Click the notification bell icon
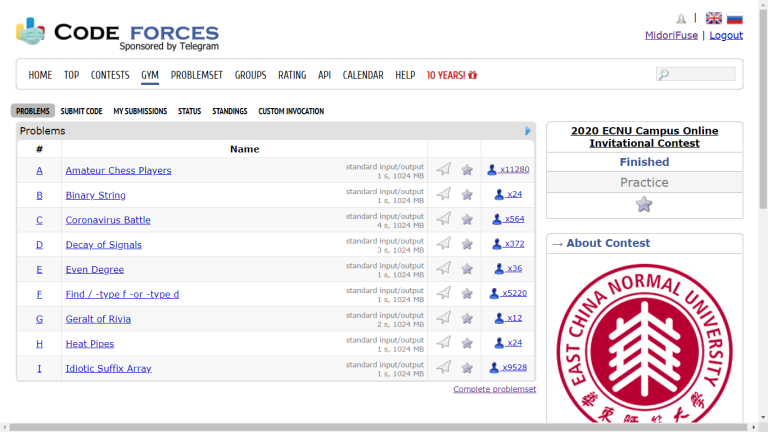The width and height of the screenshot is (768, 432). (x=681, y=18)
